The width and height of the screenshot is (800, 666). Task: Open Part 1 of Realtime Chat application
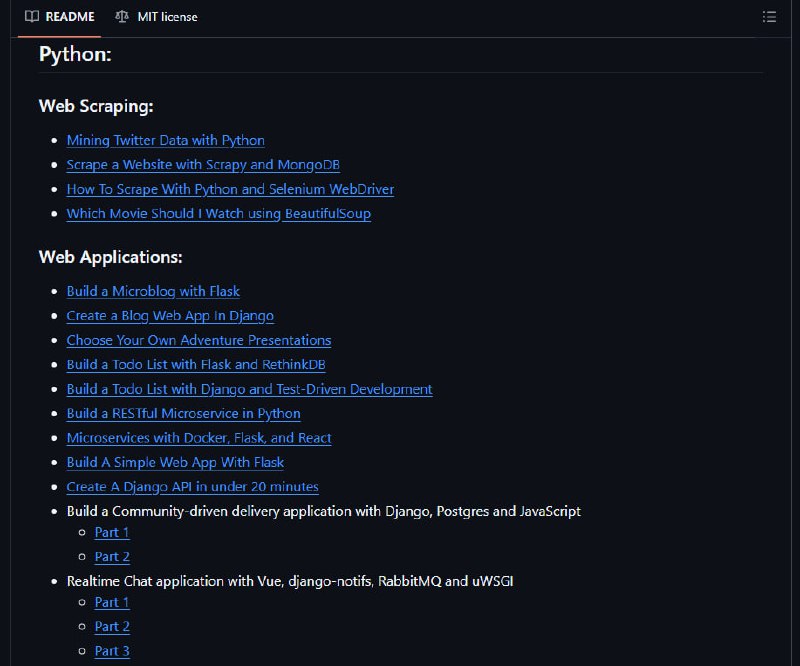pyautogui.click(x=112, y=603)
